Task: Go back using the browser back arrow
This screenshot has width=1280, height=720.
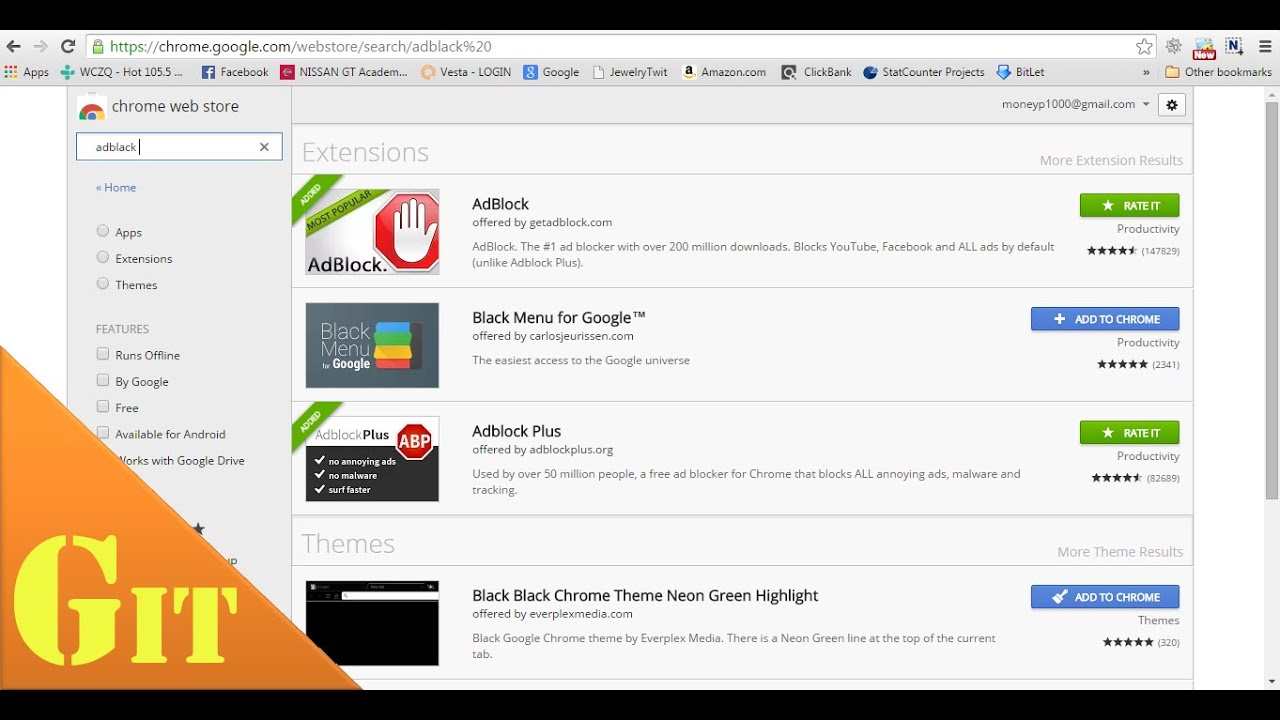Action: [13, 46]
